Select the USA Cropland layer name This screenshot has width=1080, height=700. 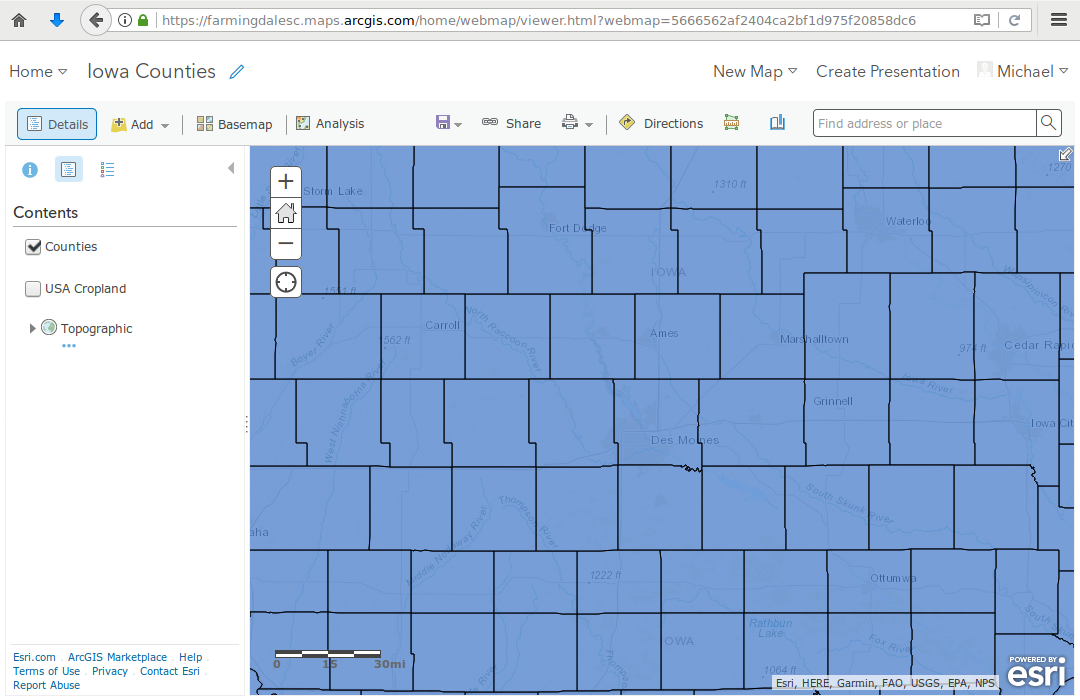[x=85, y=289]
